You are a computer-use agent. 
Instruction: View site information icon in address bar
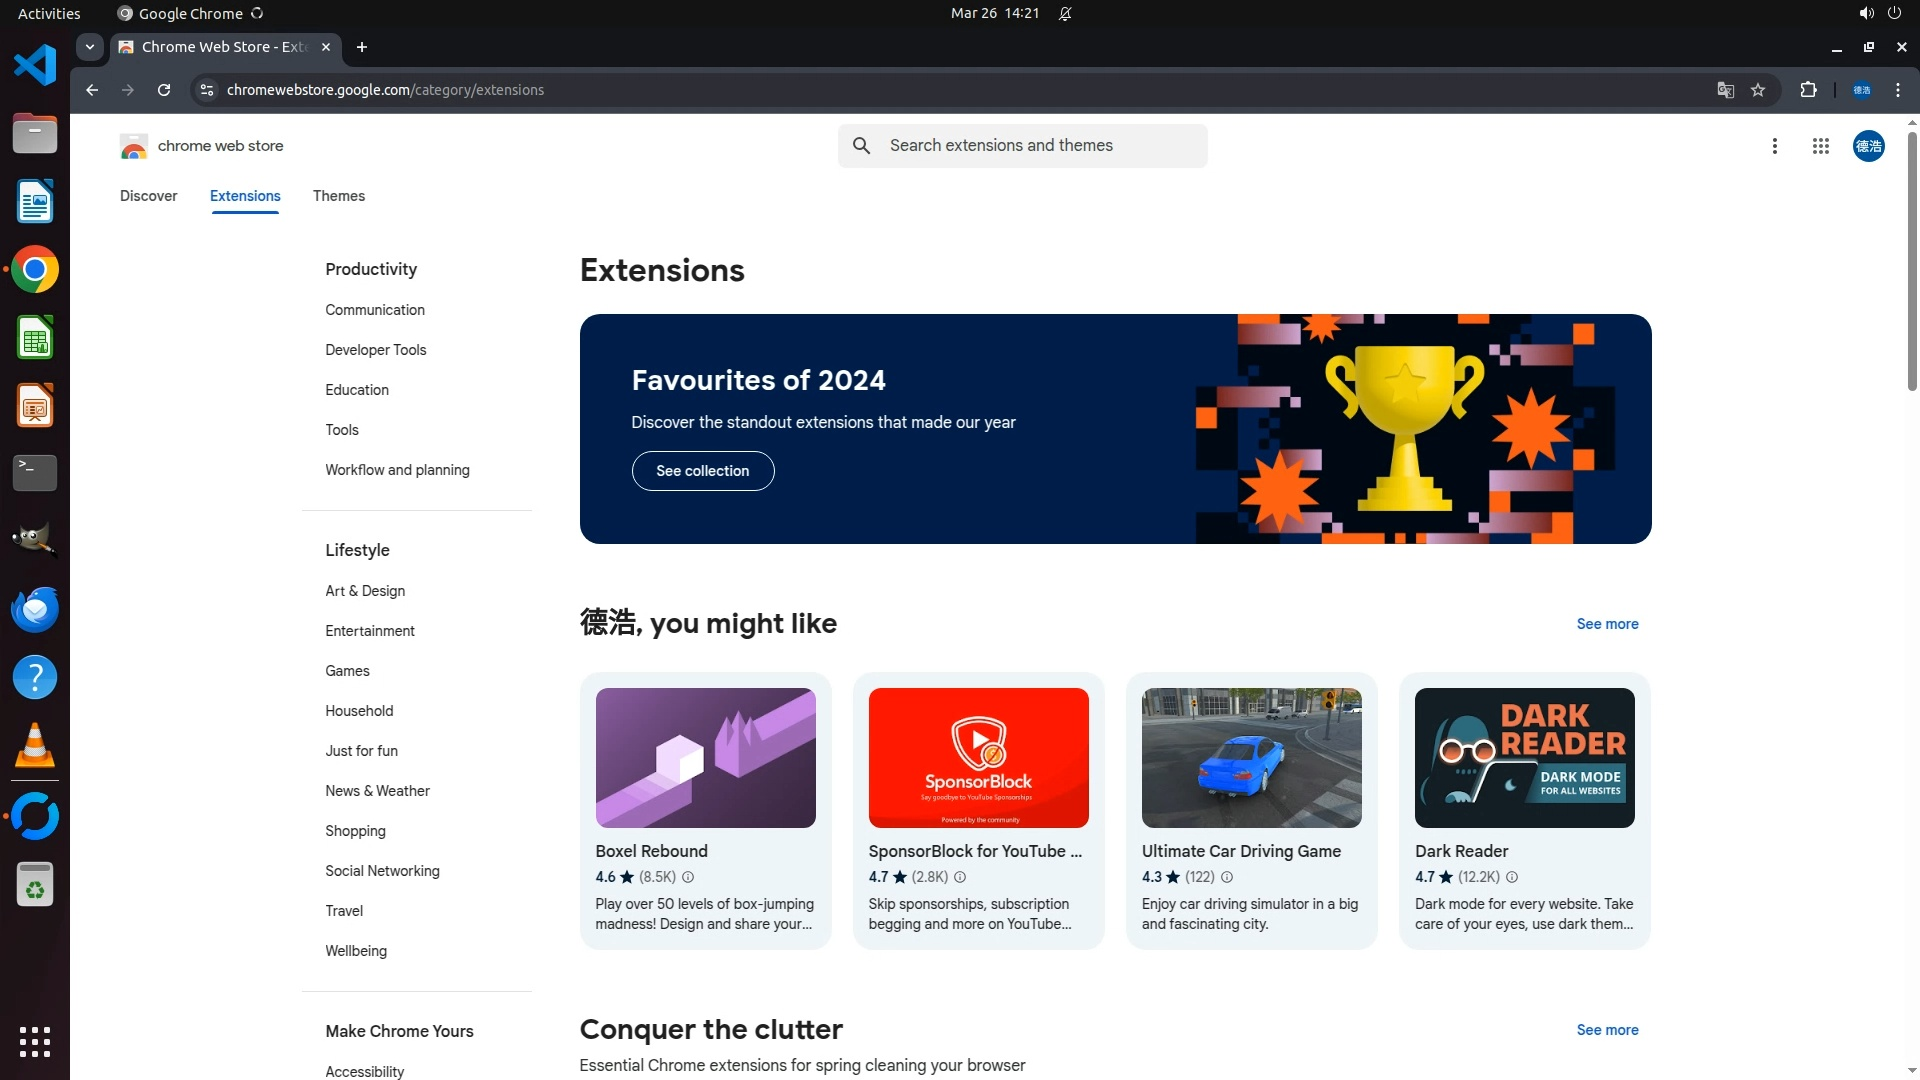click(x=206, y=90)
